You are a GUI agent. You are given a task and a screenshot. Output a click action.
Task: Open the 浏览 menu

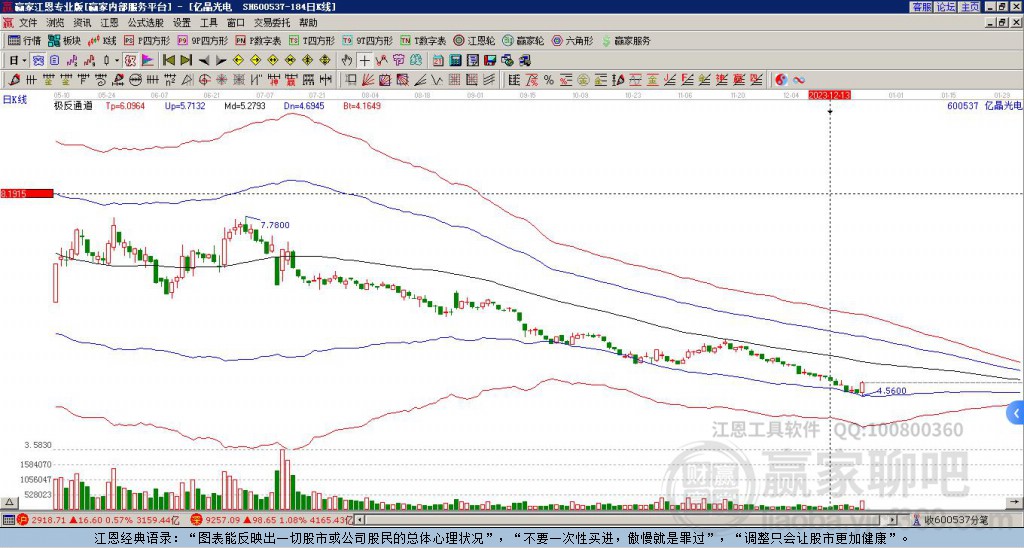tap(55, 23)
